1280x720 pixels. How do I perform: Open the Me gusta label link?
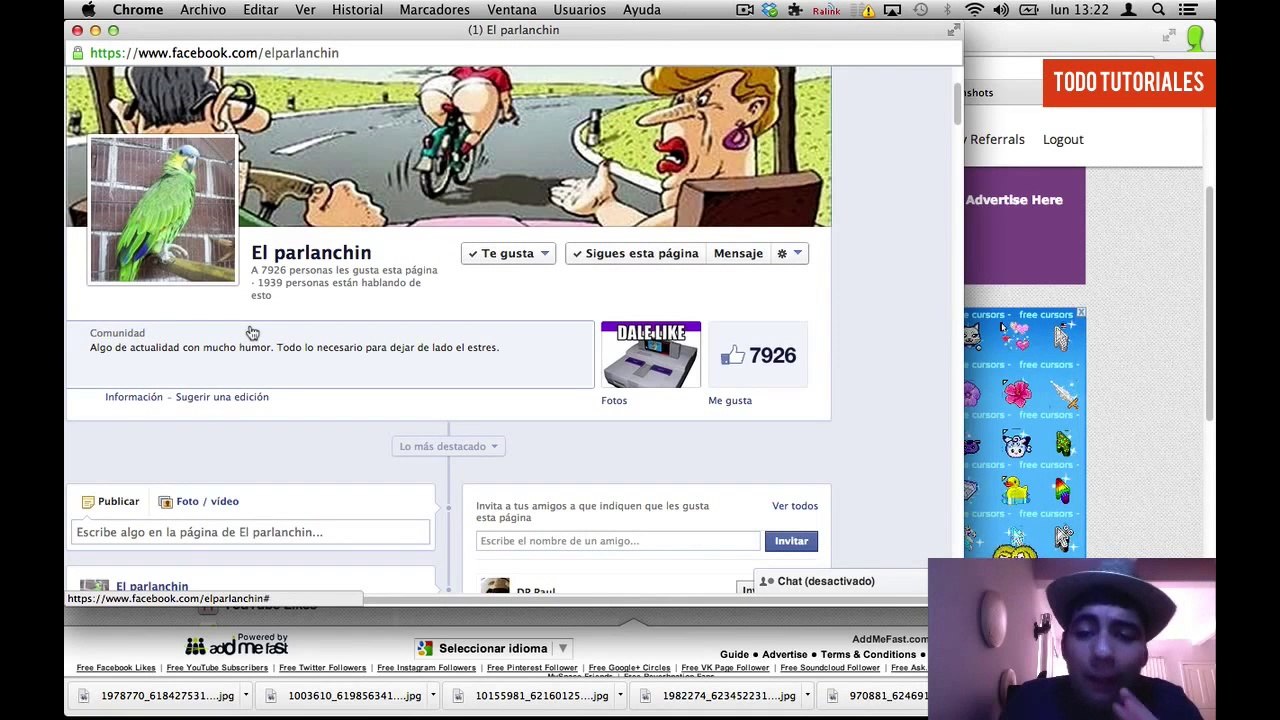[x=730, y=401]
